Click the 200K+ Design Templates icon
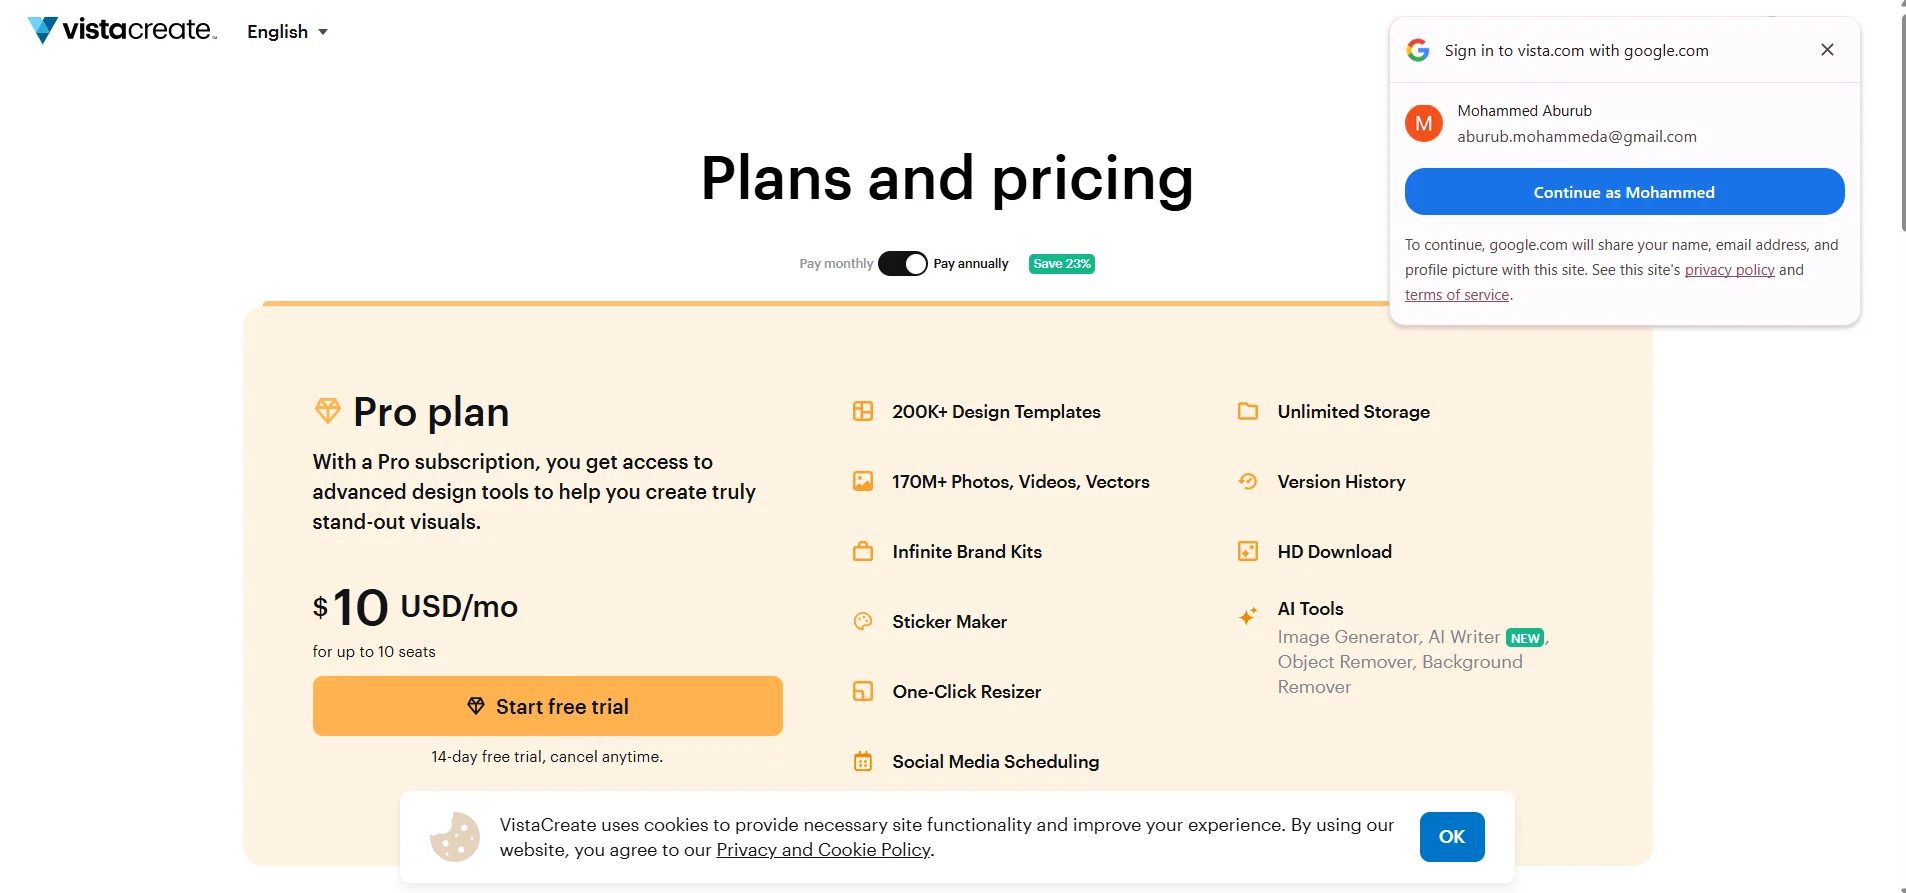This screenshot has width=1906, height=893. [x=863, y=411]
